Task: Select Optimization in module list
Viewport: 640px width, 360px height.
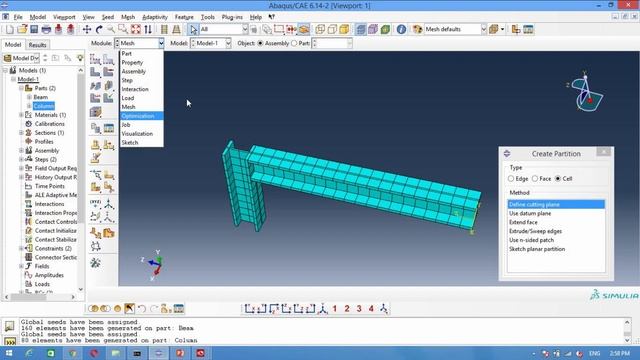Action: [x=142, y=116]
